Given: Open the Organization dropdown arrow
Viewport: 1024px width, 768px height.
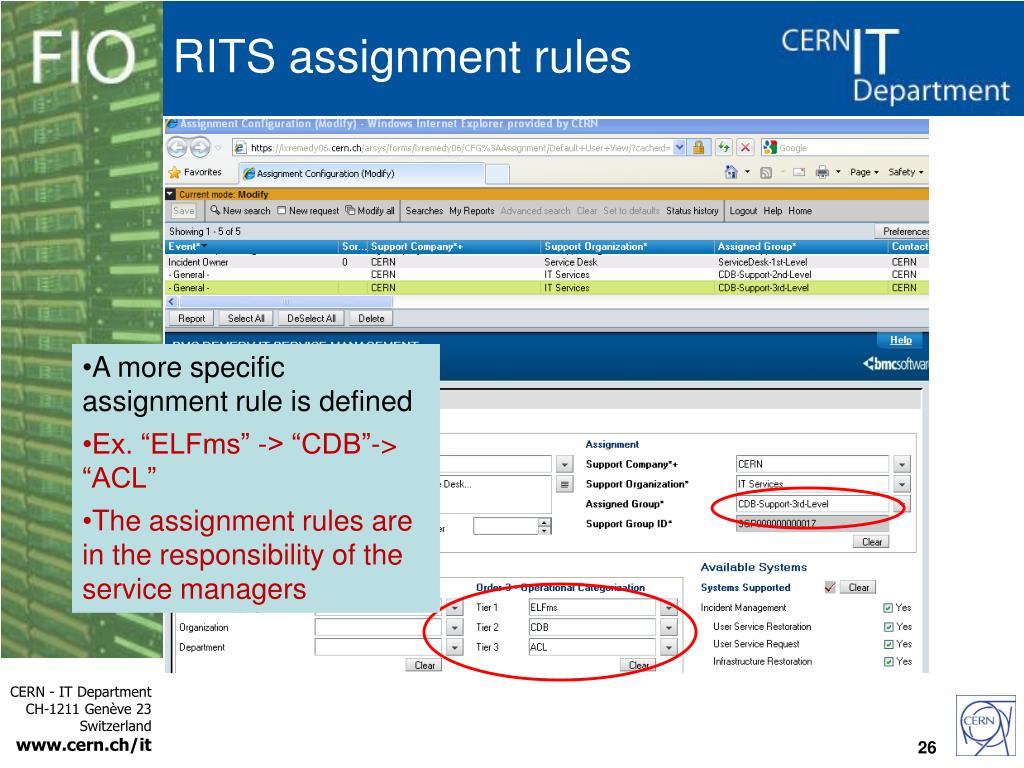Looking at the screenshot, I should (455, 628).
